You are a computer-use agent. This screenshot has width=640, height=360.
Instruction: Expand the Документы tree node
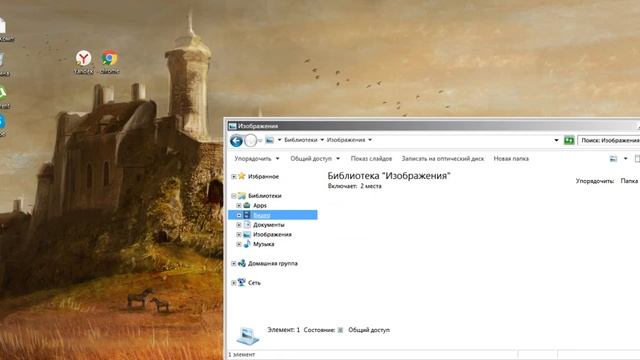tap(239, 225)
